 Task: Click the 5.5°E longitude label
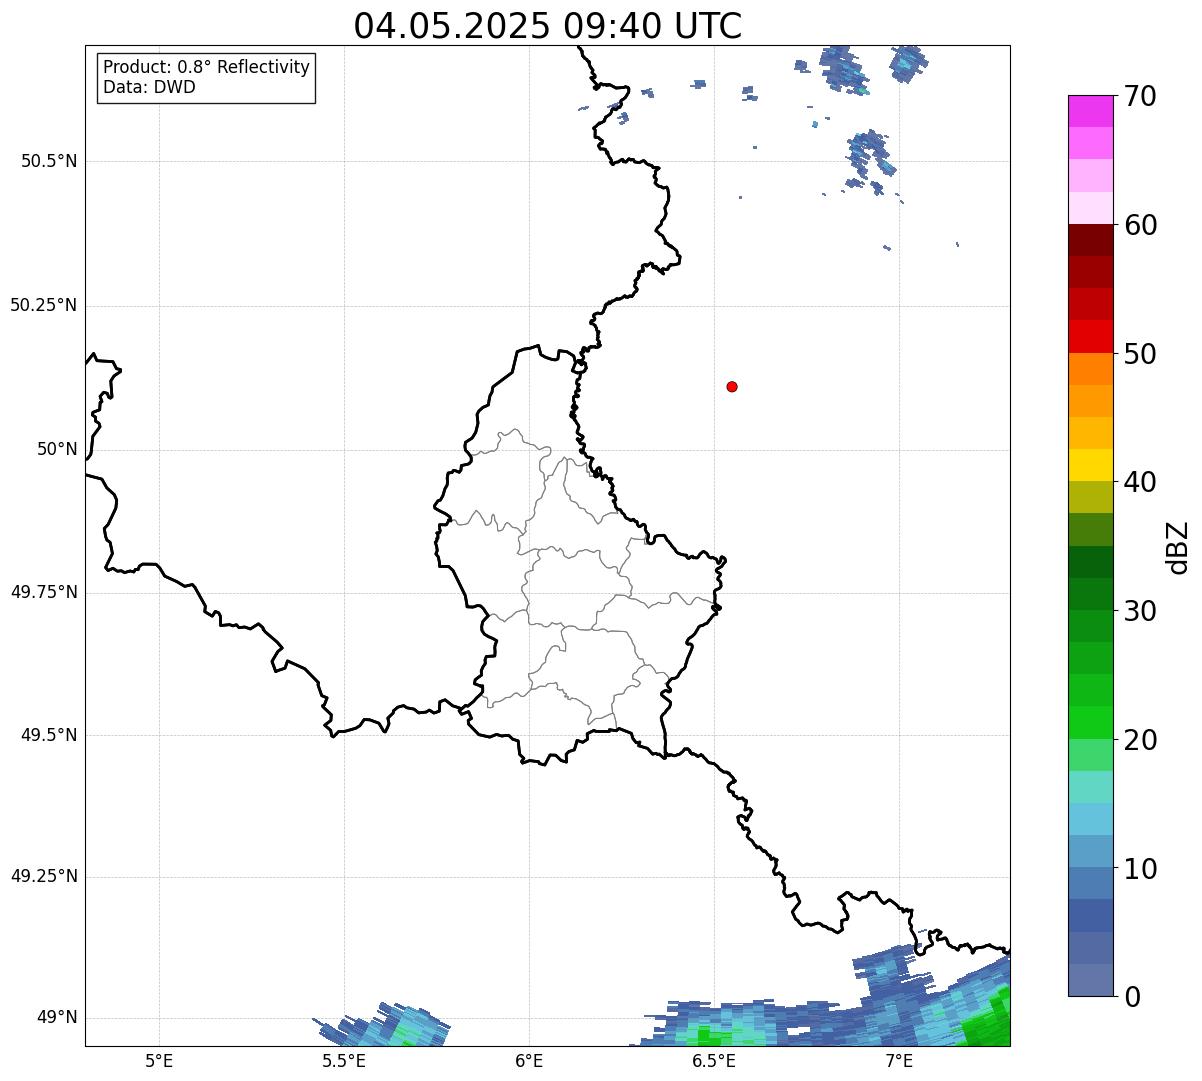coord(344,1060)
